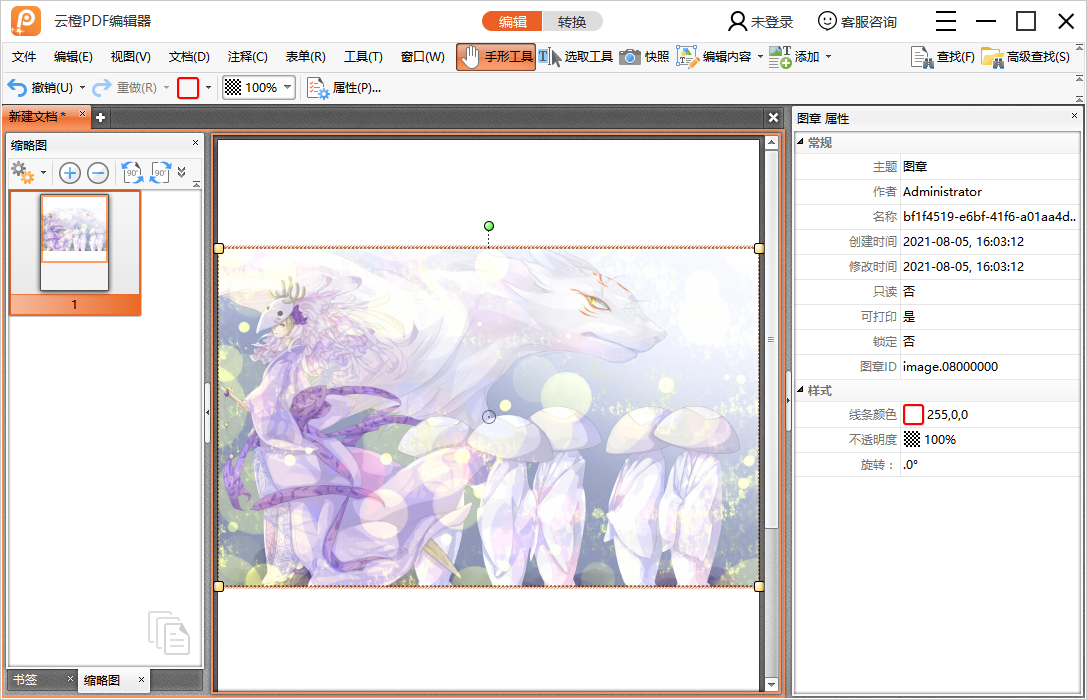
Task: Open the 编辑(E) menu
Action: coord(73,57)
